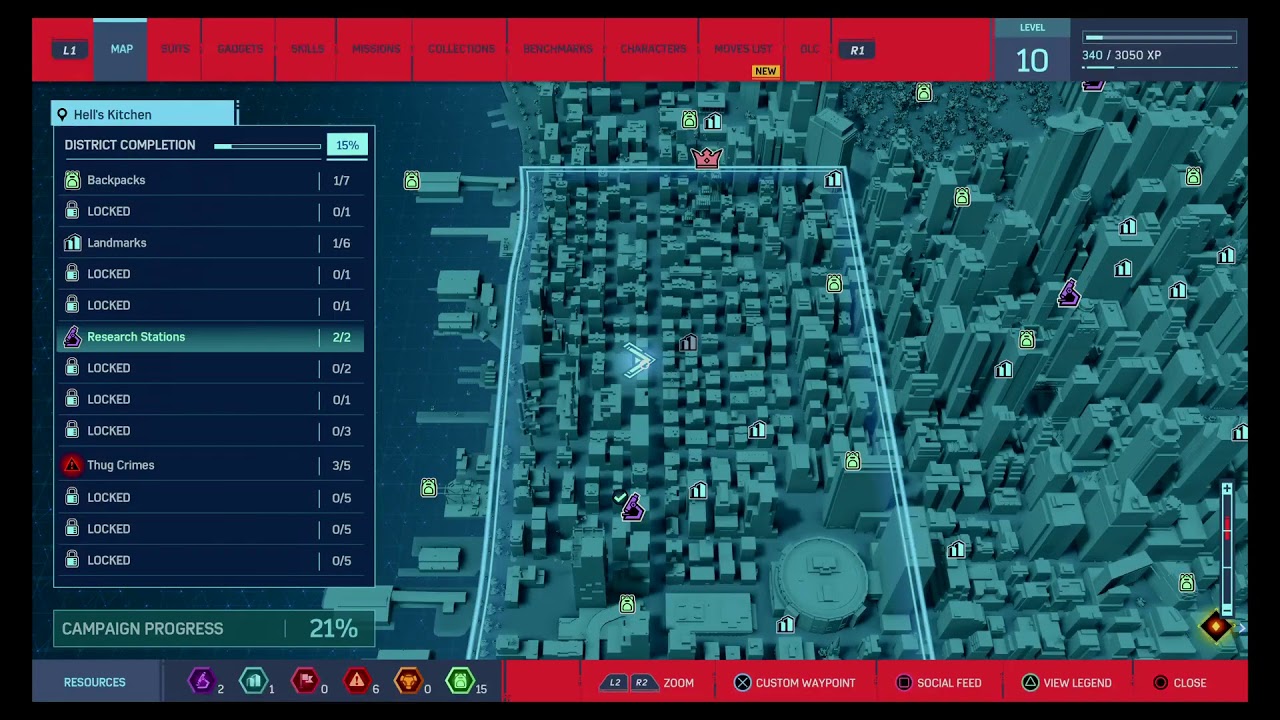Click the District Completion progress bar
1280x720 pixels.
coord(268,146)
